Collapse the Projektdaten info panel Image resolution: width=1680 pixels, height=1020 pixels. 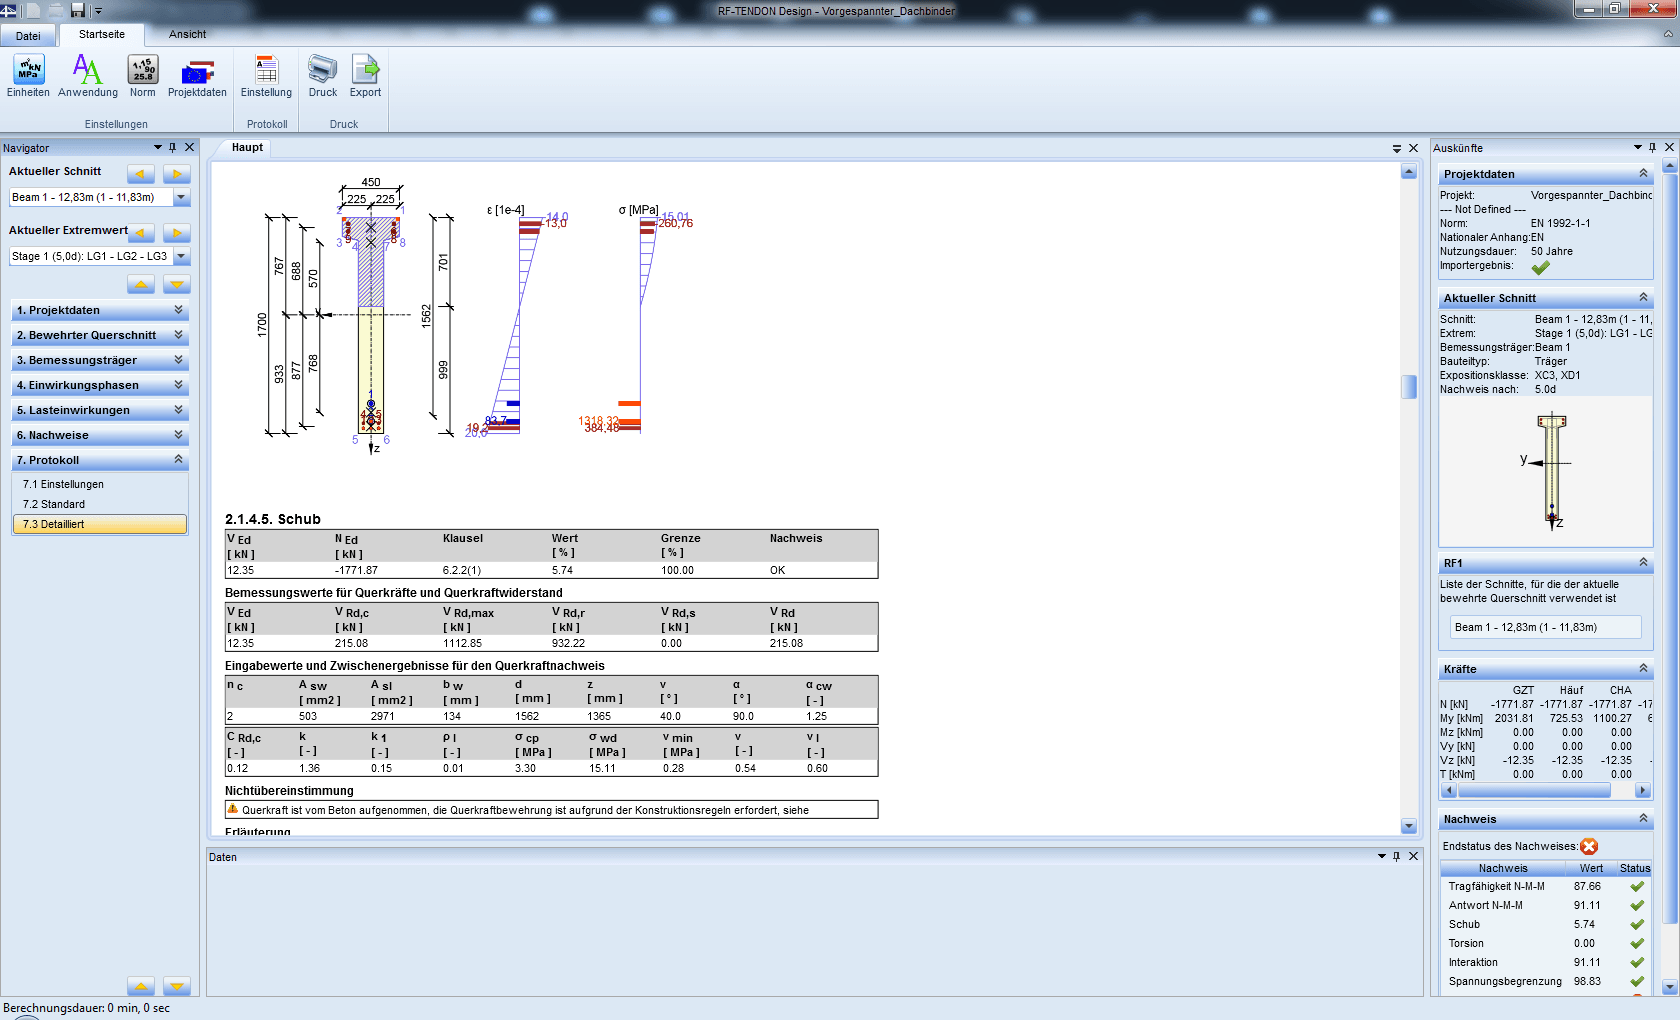coord(1643,173)
